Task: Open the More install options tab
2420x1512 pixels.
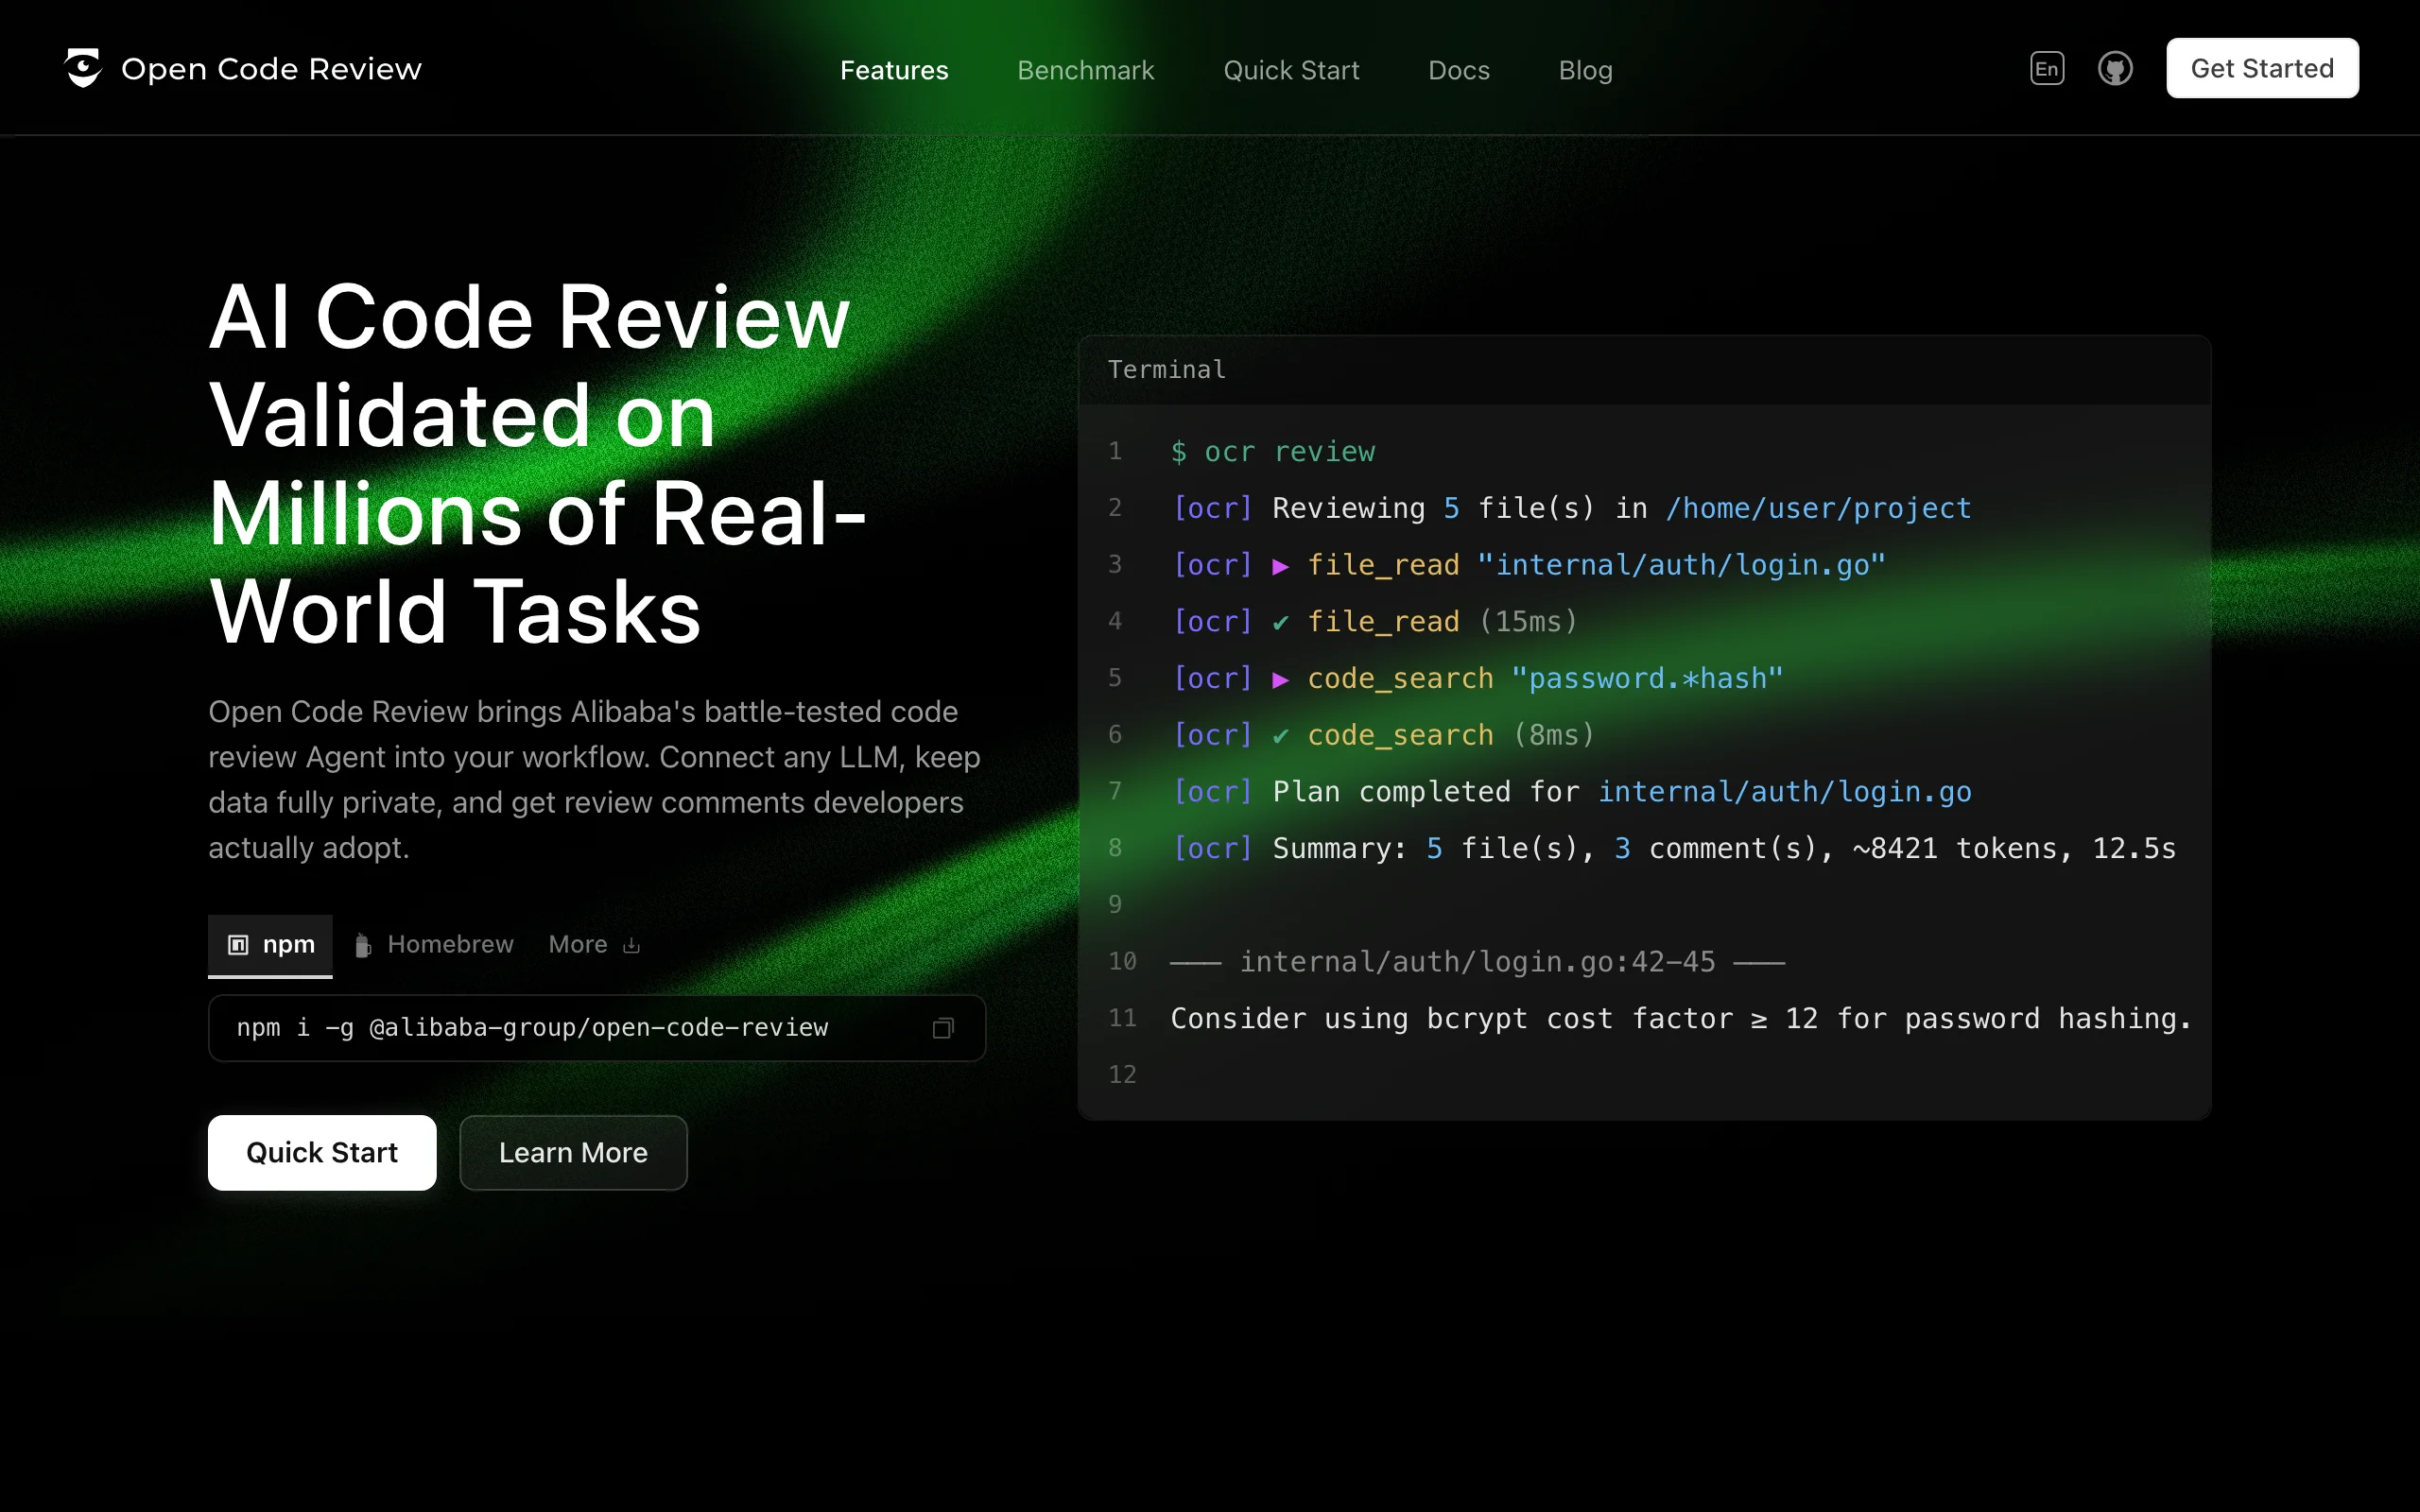Action: 594,945
